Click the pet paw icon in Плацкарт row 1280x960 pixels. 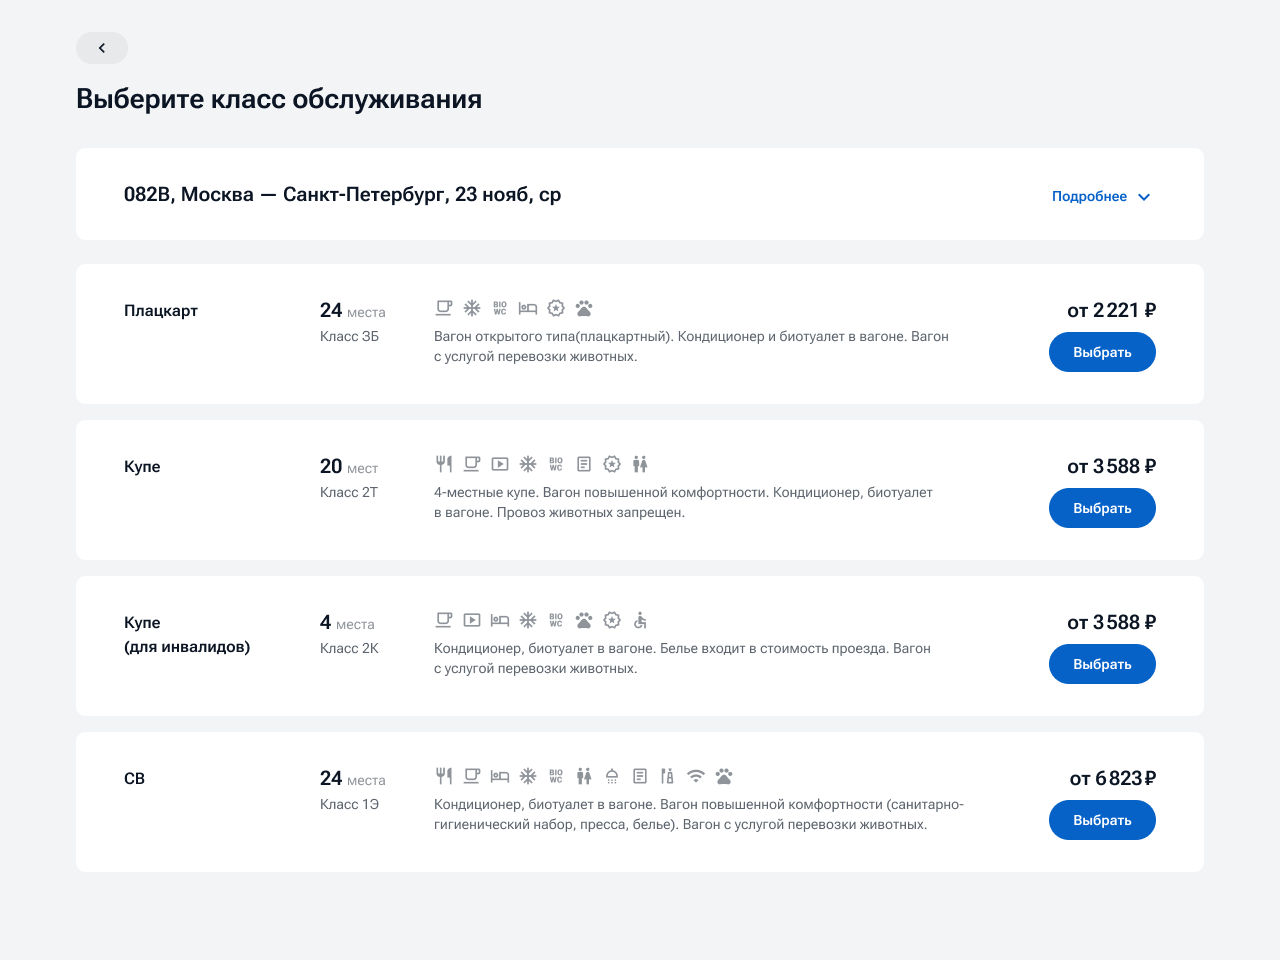[x=584, y=308]
